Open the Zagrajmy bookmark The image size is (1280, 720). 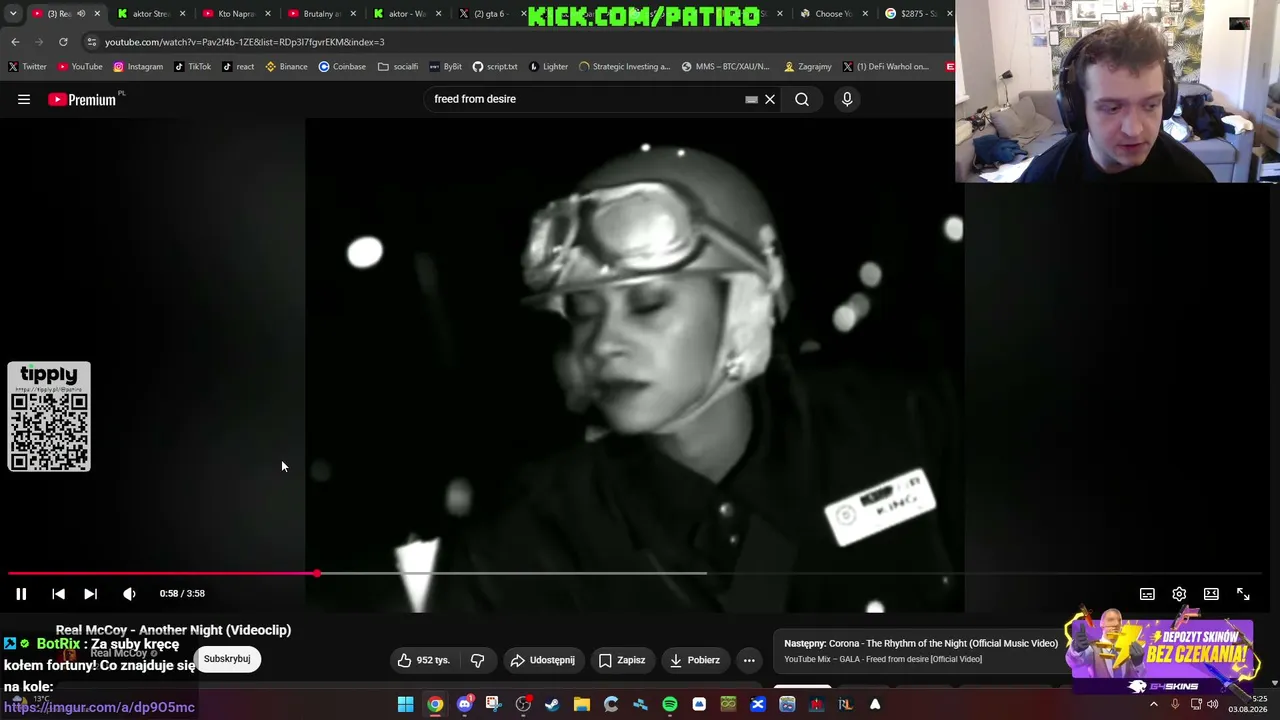[x=808, y=67]
